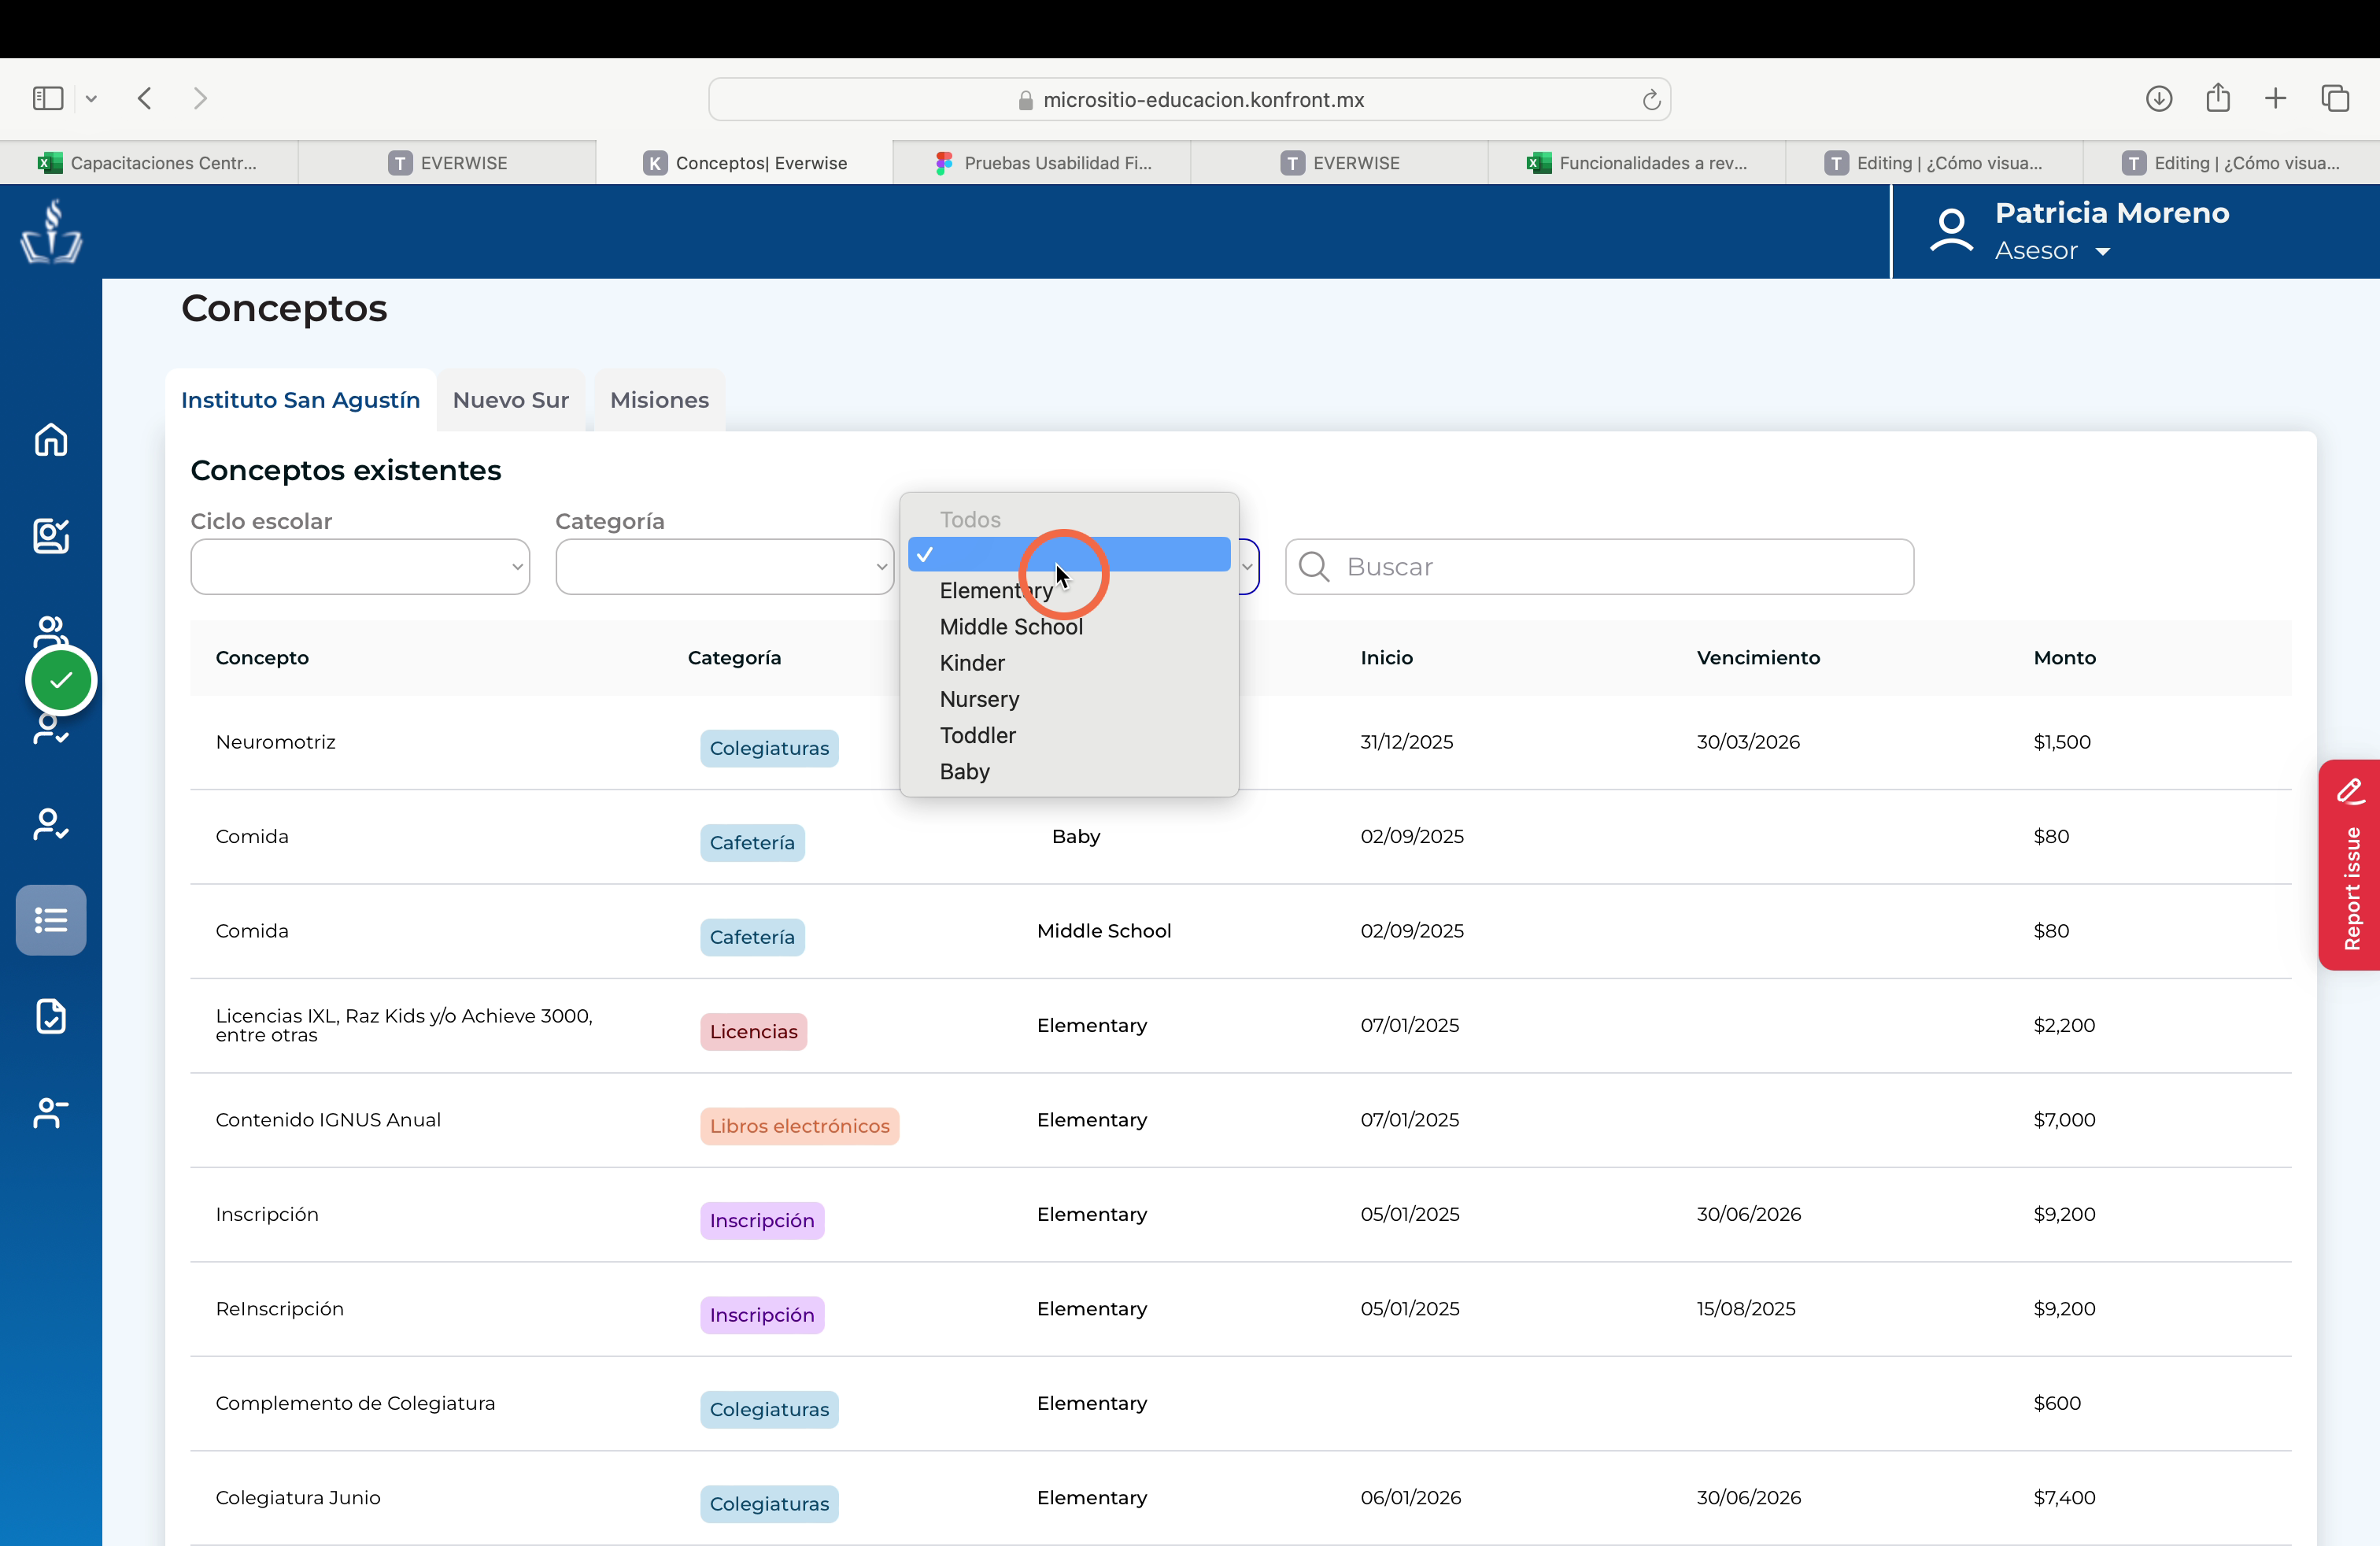Open the home icon in the sidebar
The width and height of the screenshot is (2380, 1546).
pyautogui.click(x=51, y=439)
